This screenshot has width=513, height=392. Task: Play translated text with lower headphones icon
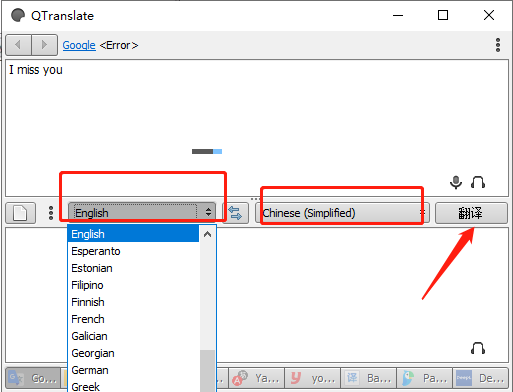coord(478,348)
